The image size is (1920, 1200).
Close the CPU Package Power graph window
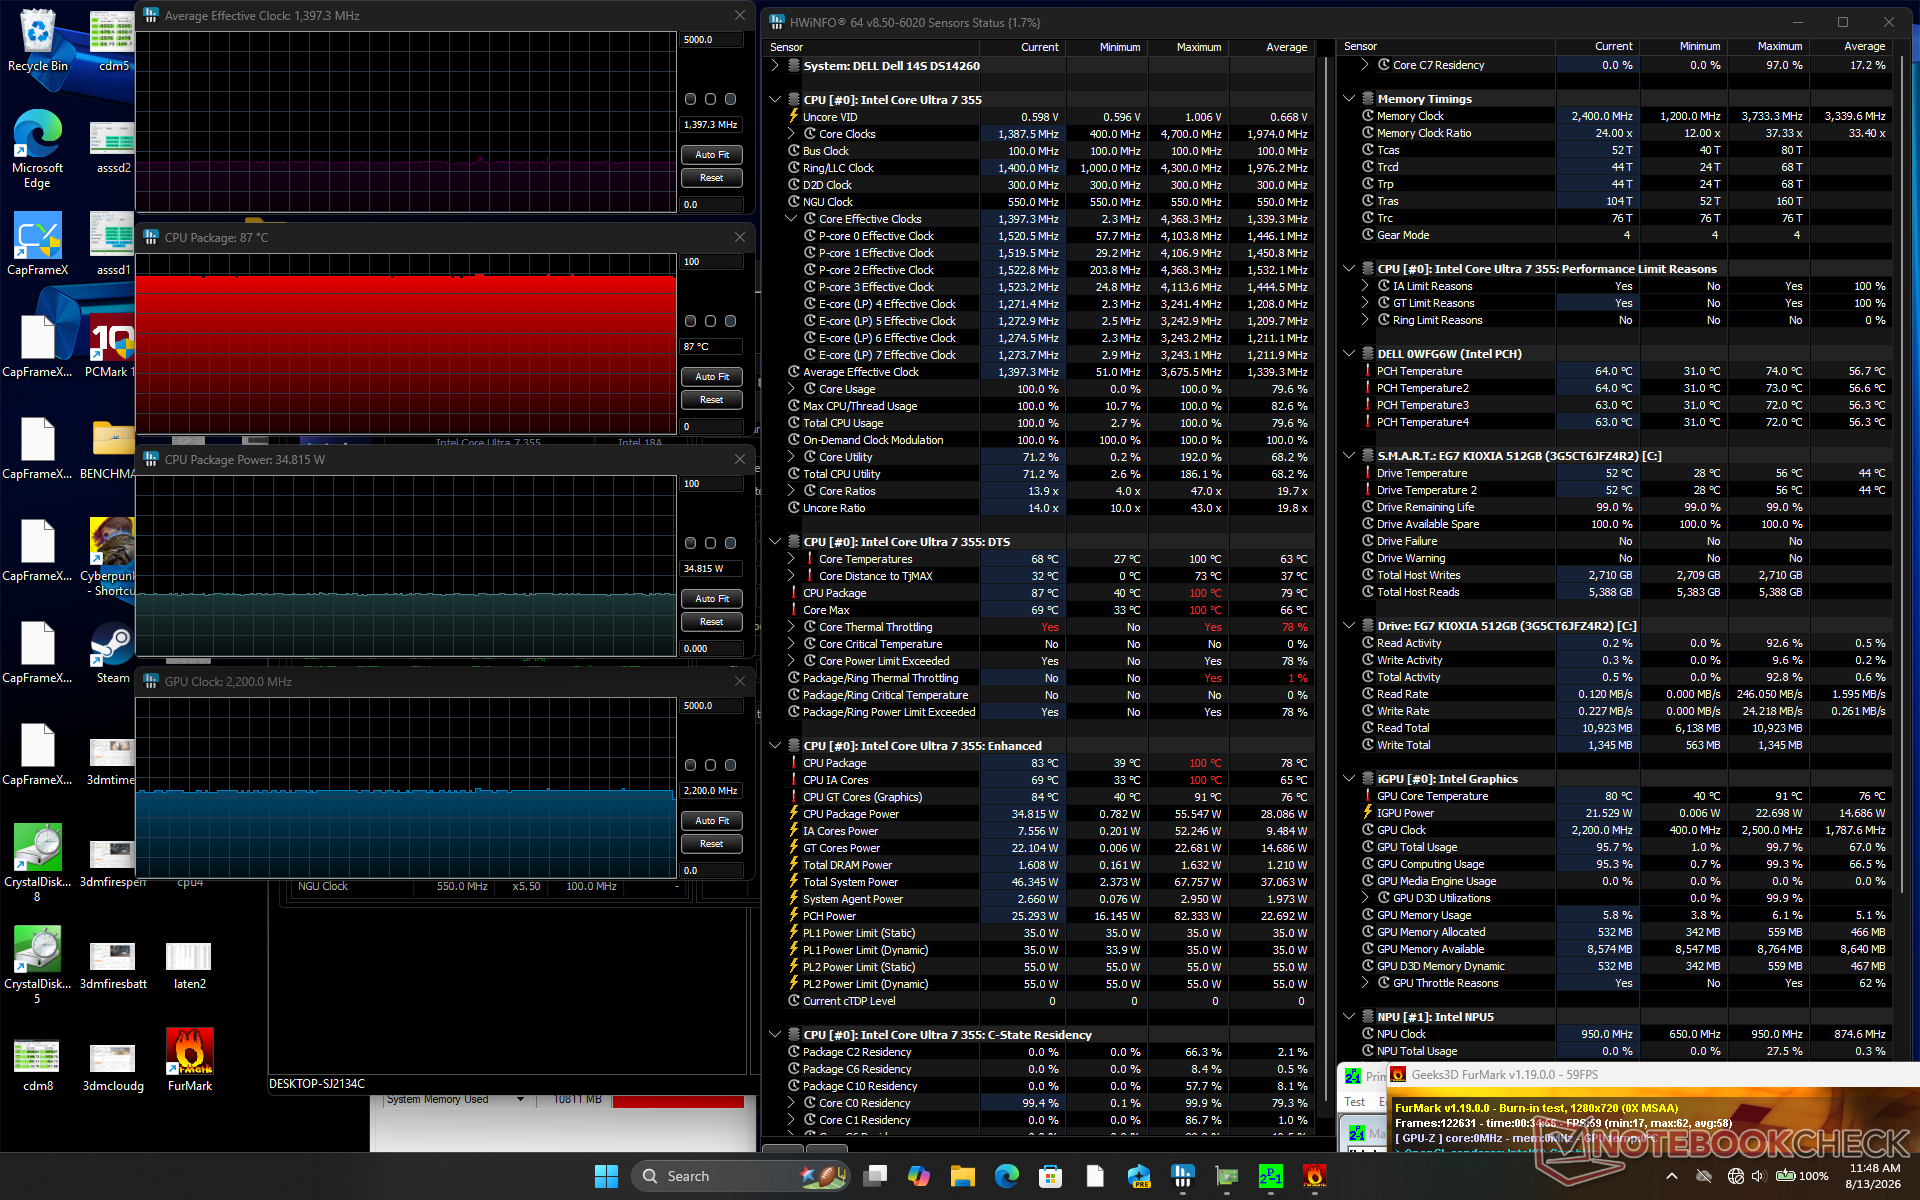point(740,460)
